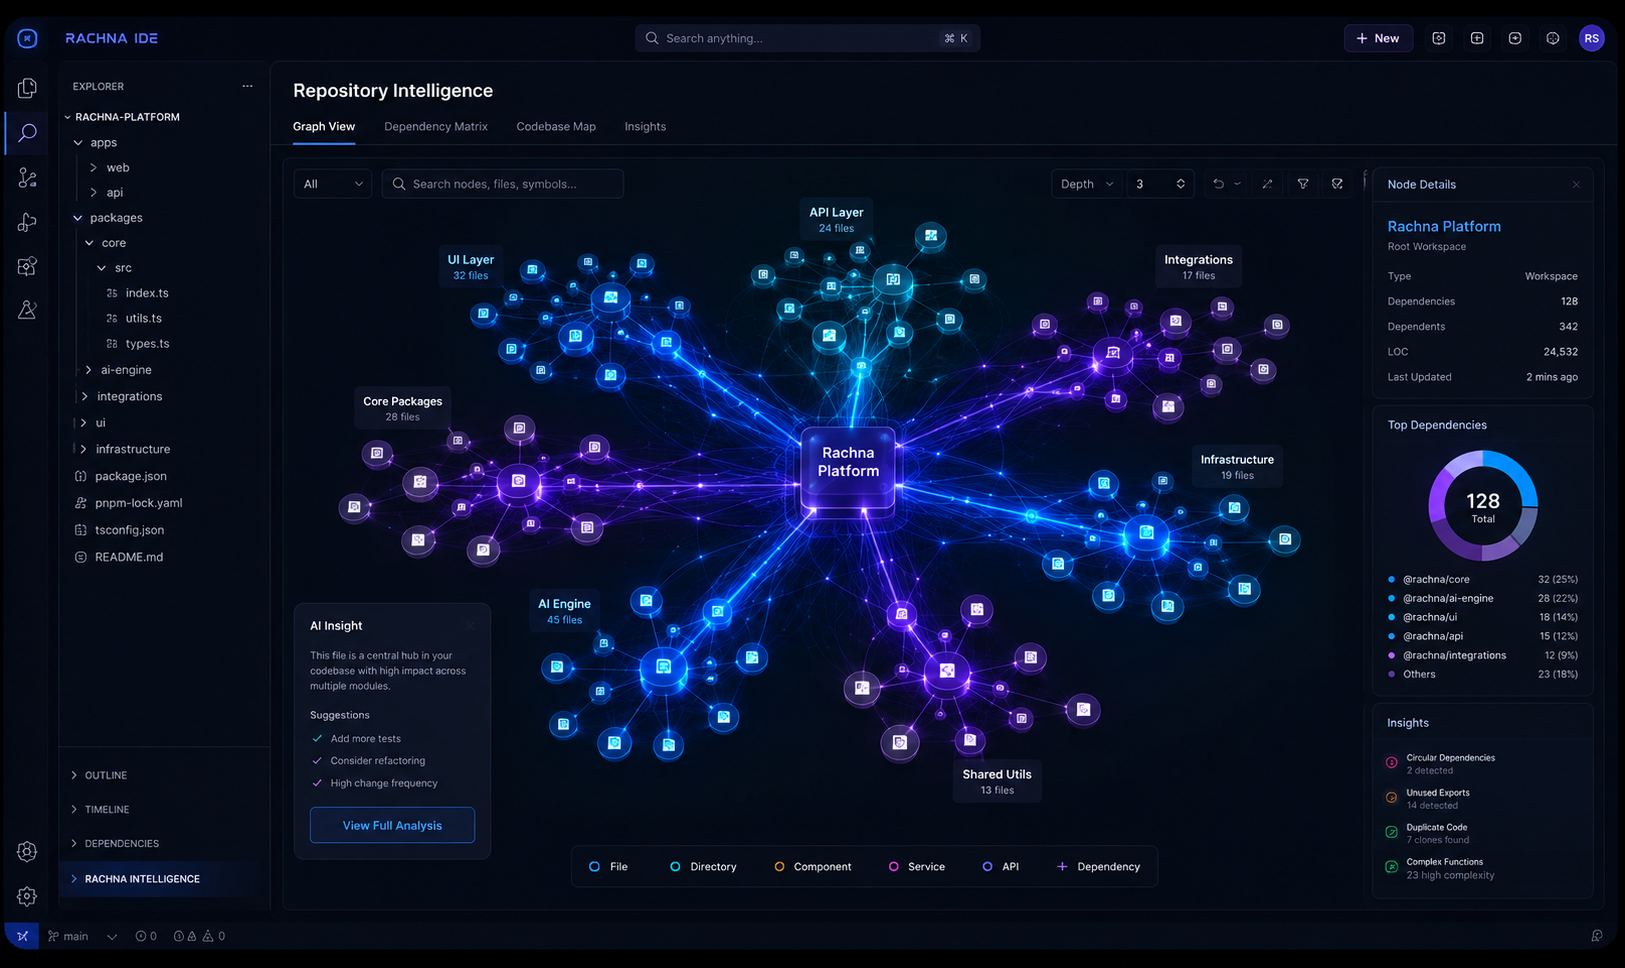
Task: Click the undo arrow in graph toolbar
Action: point(1218,184)
